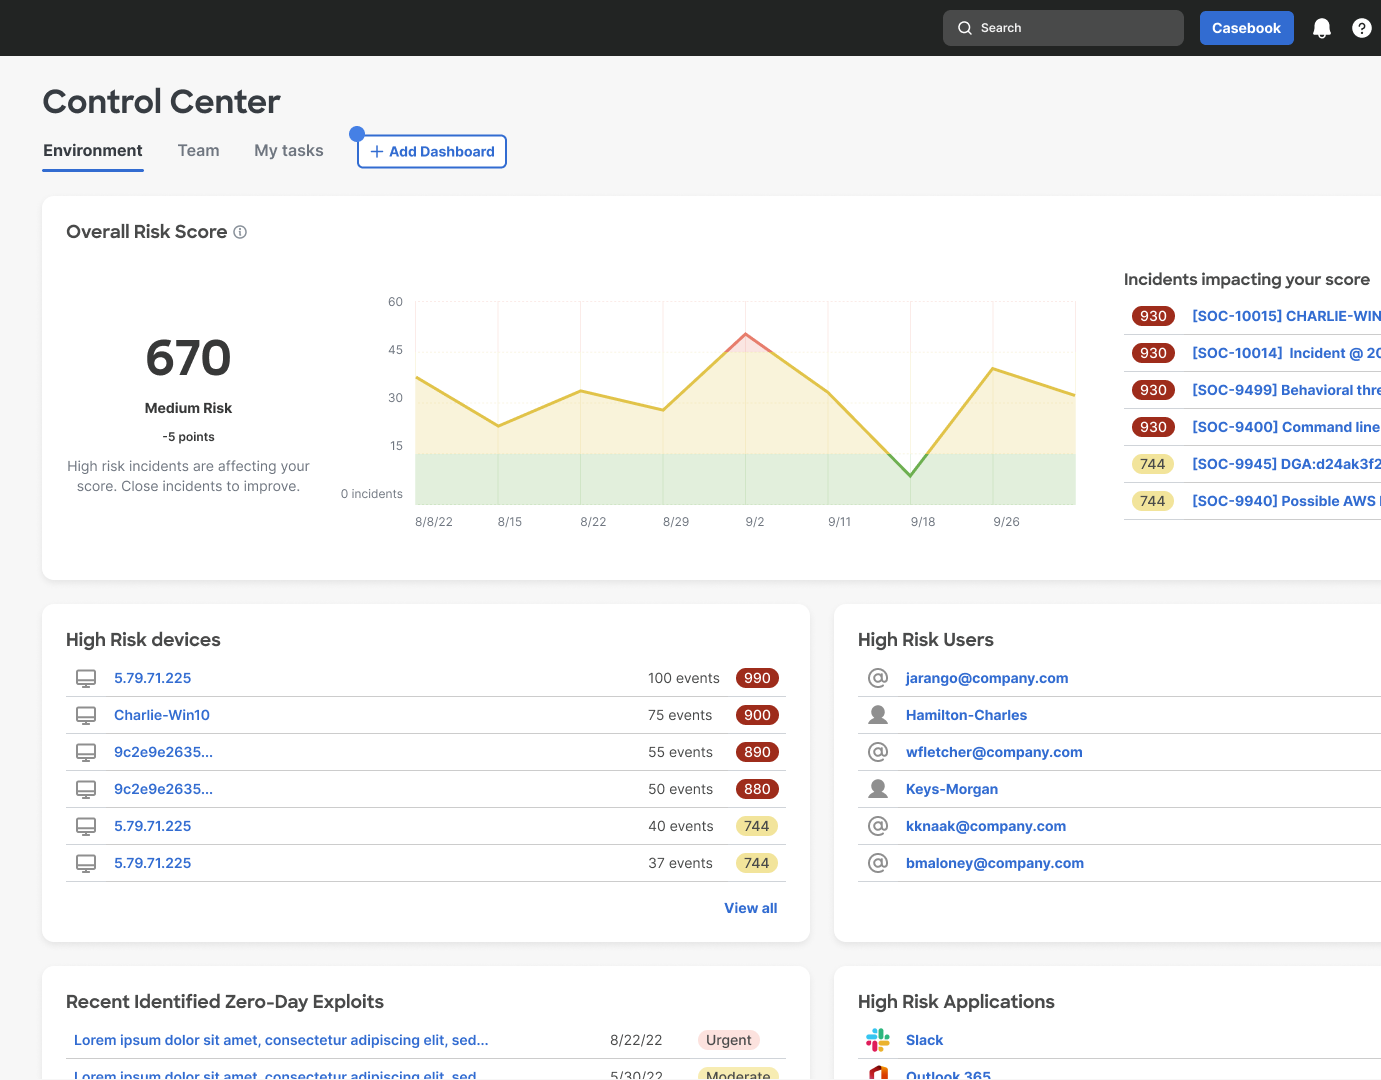
Task: Open the Casebook button
Action: click(1246, 28)
